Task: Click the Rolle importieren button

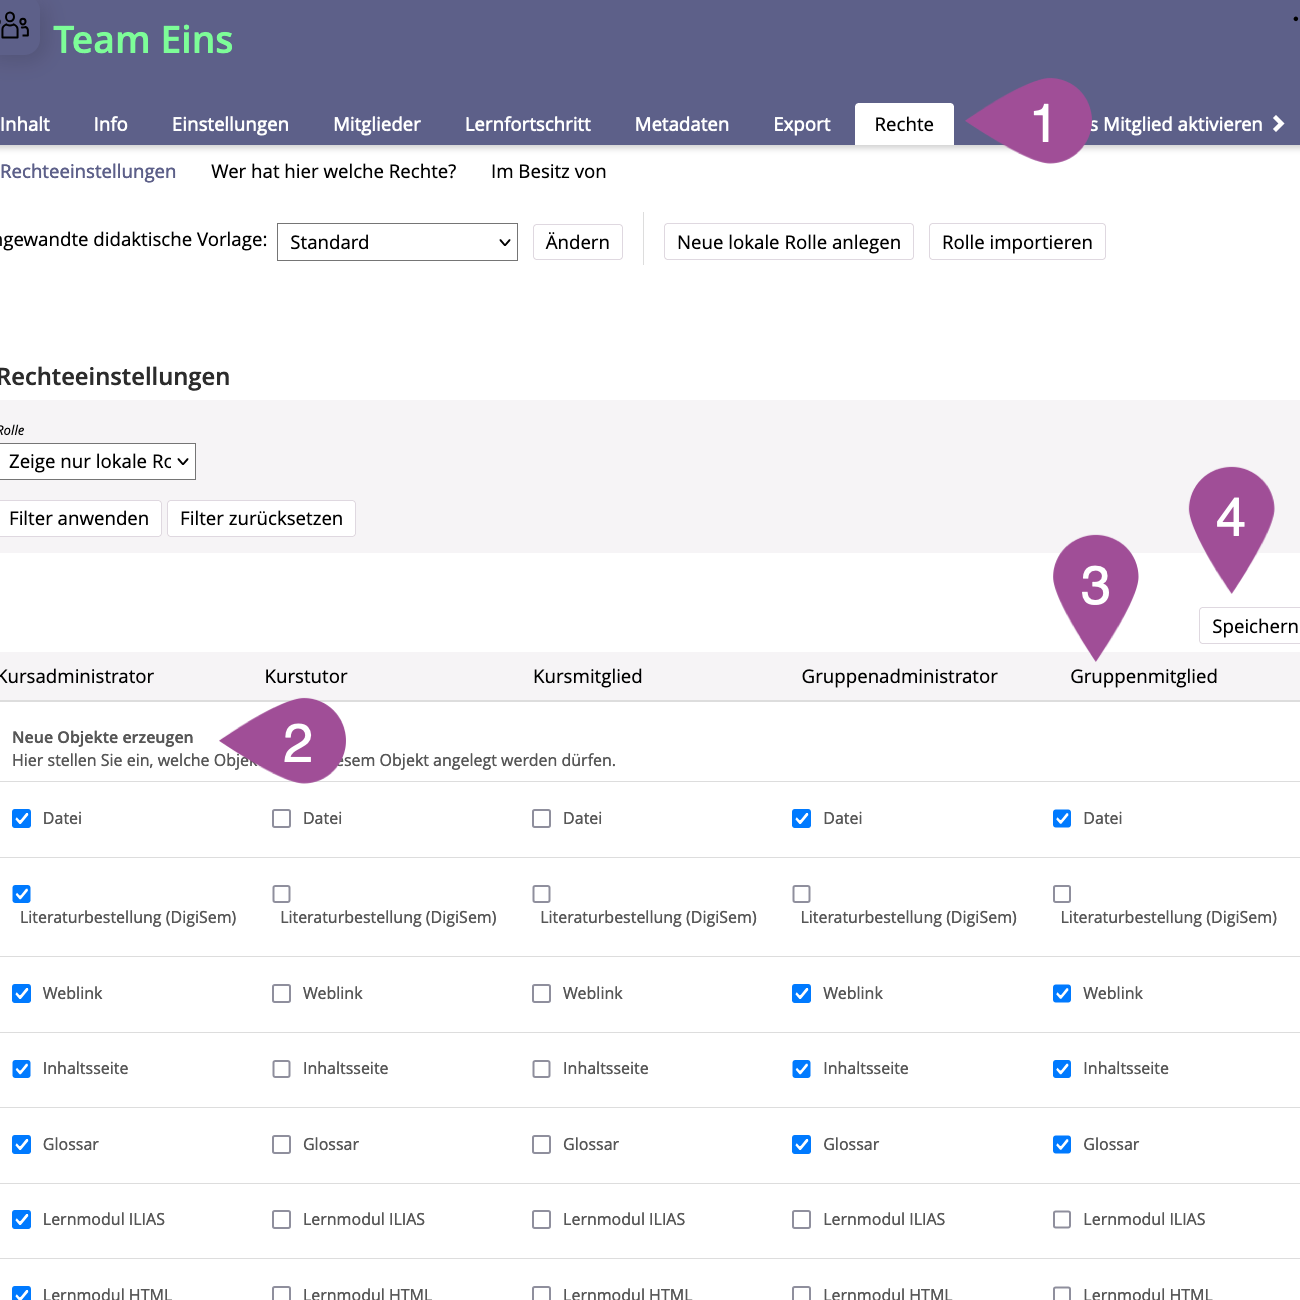Action: point(1016,242)
